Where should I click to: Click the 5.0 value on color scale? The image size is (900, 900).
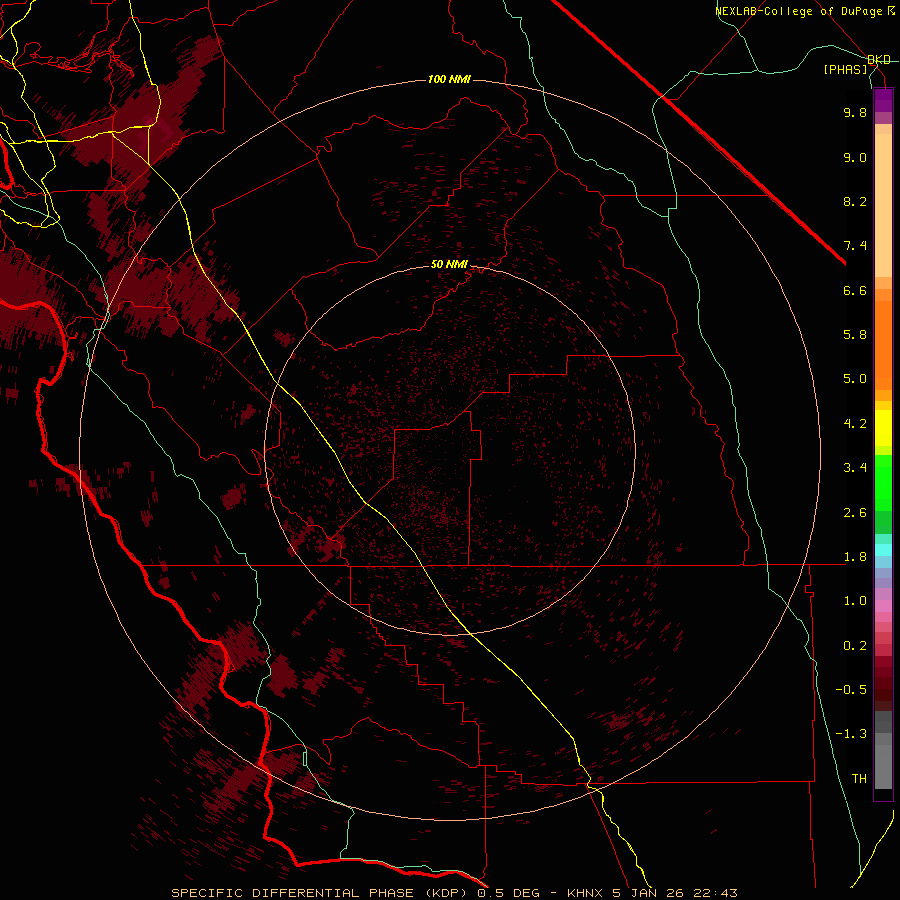tap(855, 379)
